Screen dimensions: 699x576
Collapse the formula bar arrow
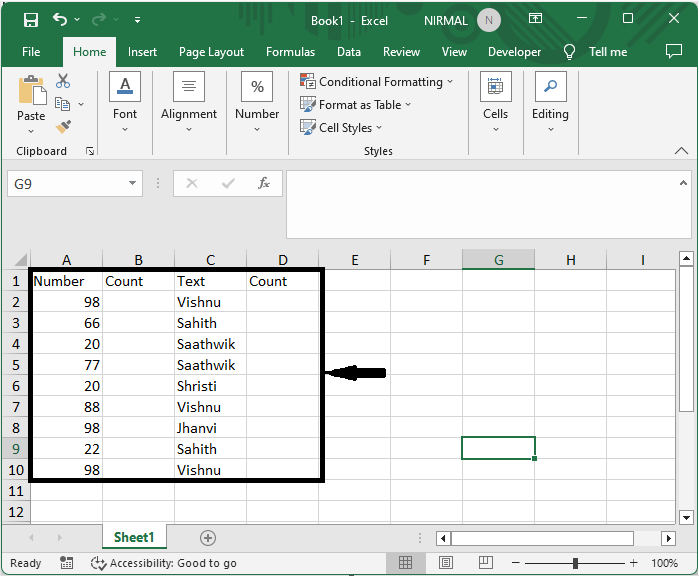pyautogui.click(x=683, y=183)
